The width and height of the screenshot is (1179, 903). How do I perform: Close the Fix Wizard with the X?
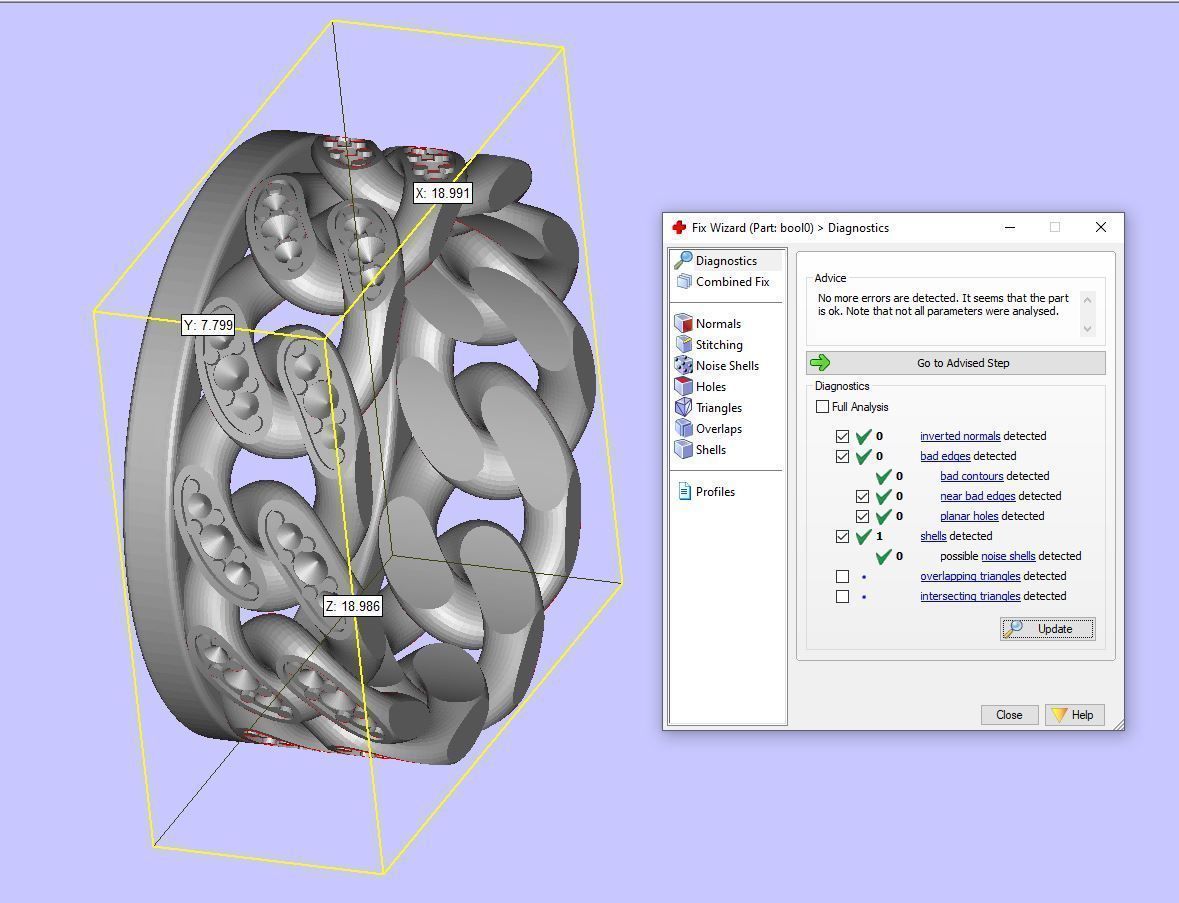pyautogui.click(x=1101, y=227)
